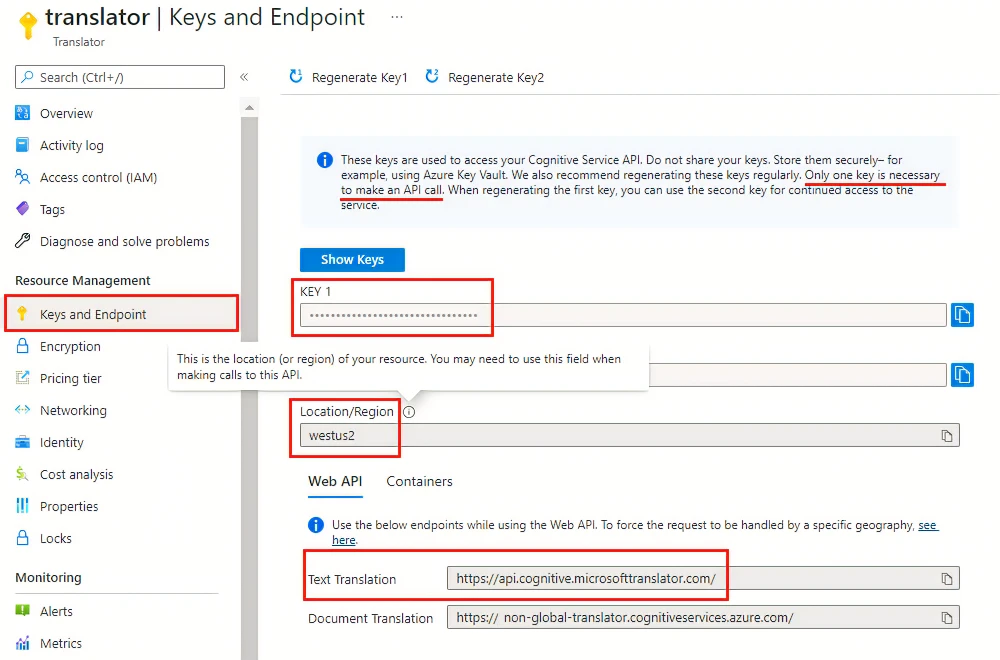Click the Text Translation endpoint field

click(x=703, y=578)
